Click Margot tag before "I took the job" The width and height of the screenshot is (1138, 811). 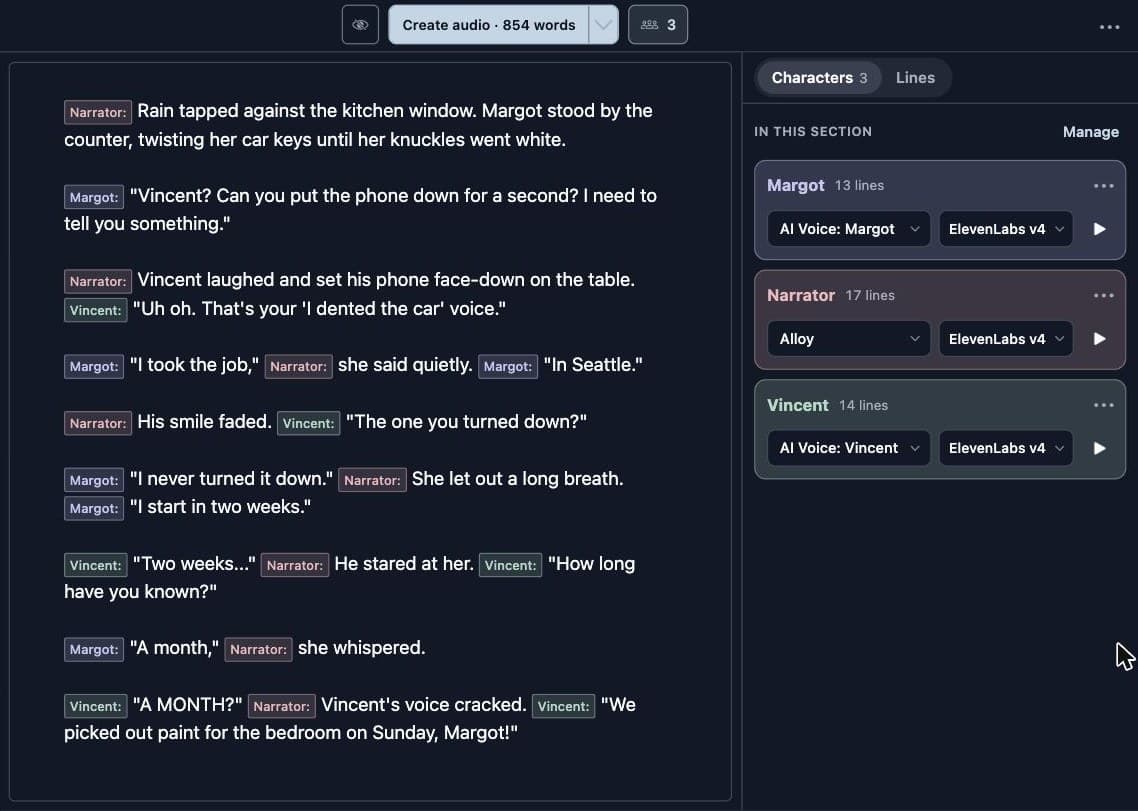tap(94, 367)
